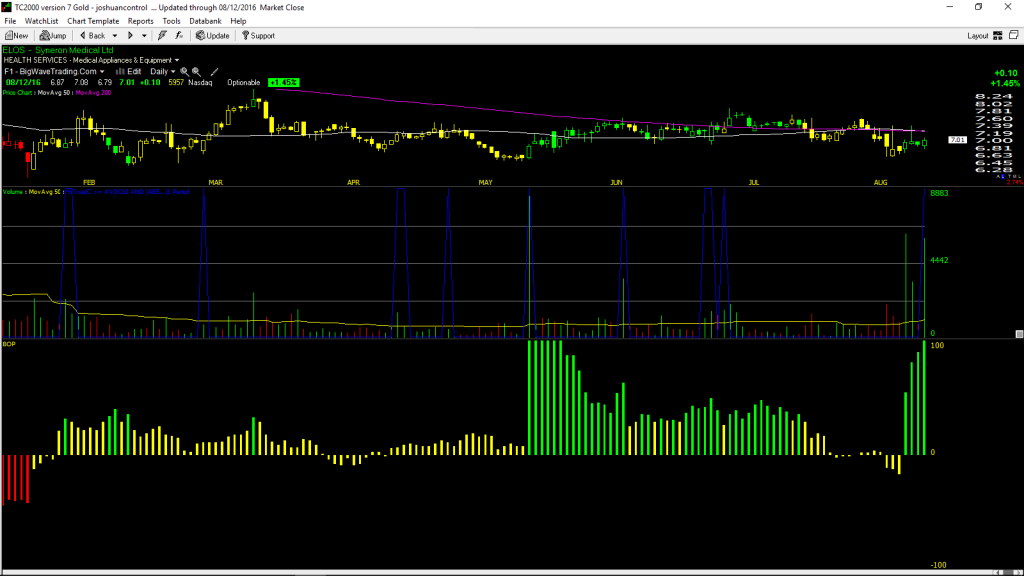Click the Layout label in the toolbar

click(978, 36)
